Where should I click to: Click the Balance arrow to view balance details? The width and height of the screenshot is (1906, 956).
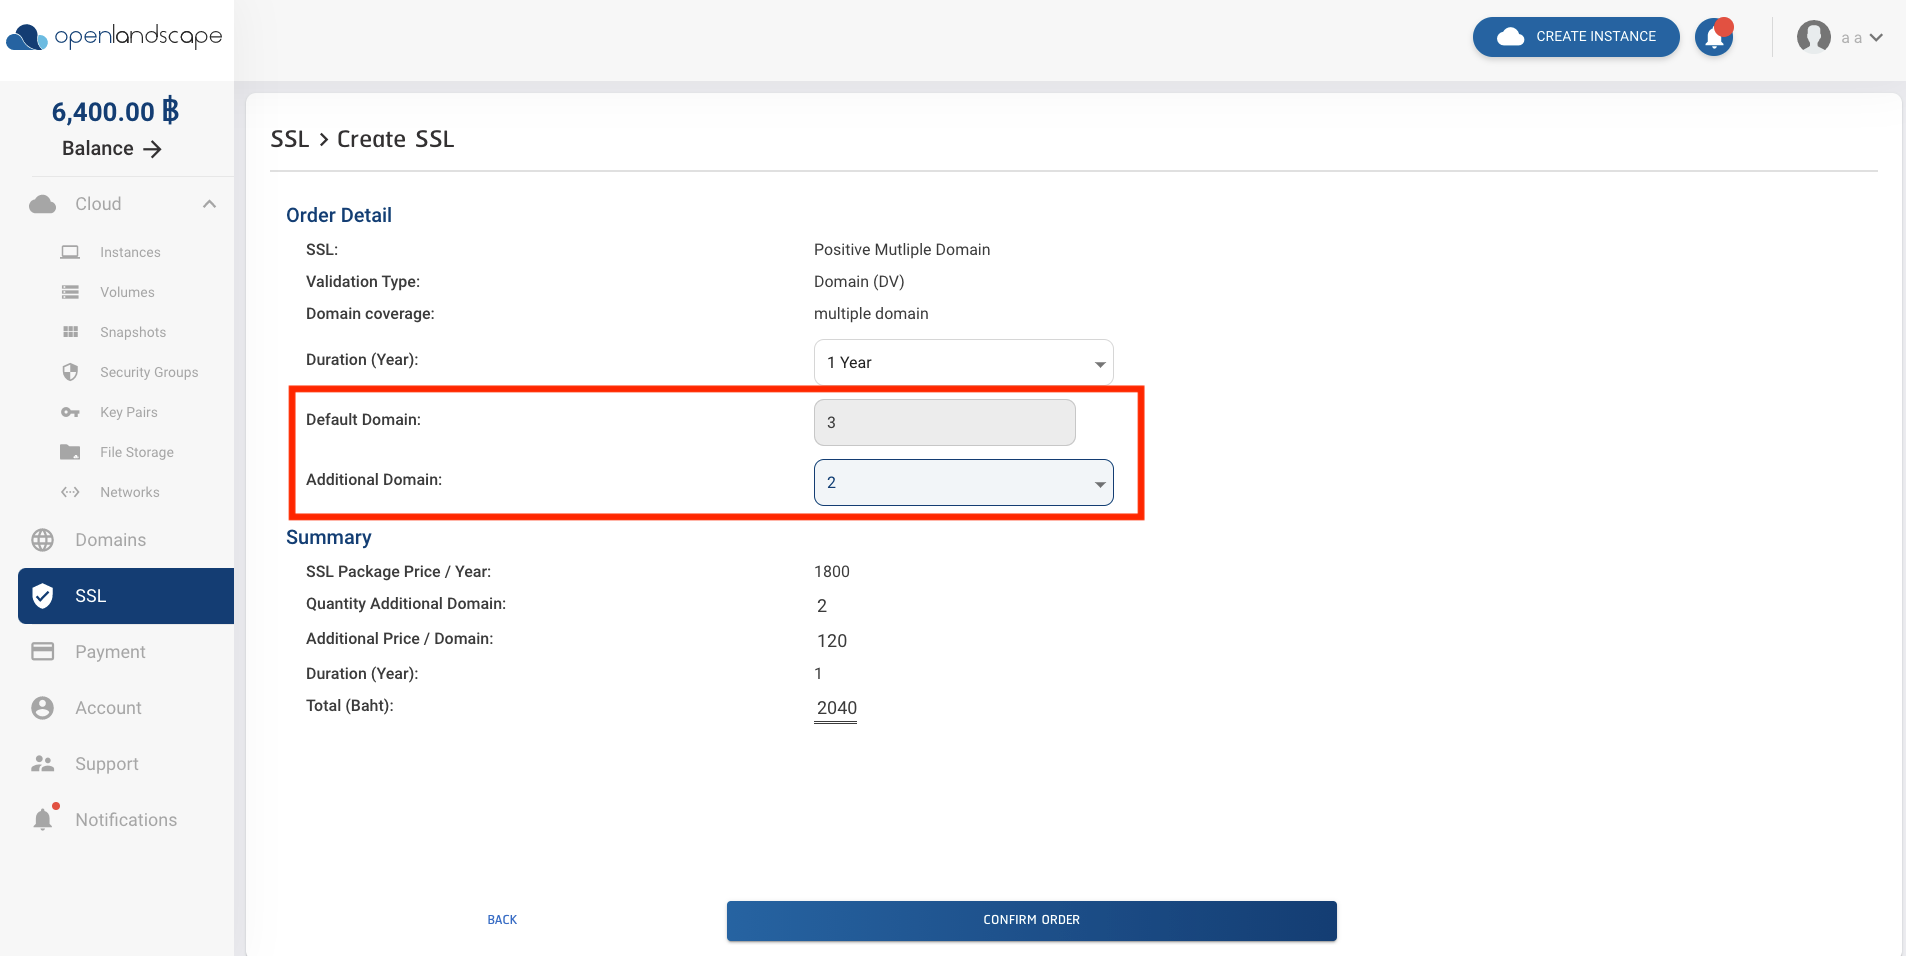[x=152, y=148]
